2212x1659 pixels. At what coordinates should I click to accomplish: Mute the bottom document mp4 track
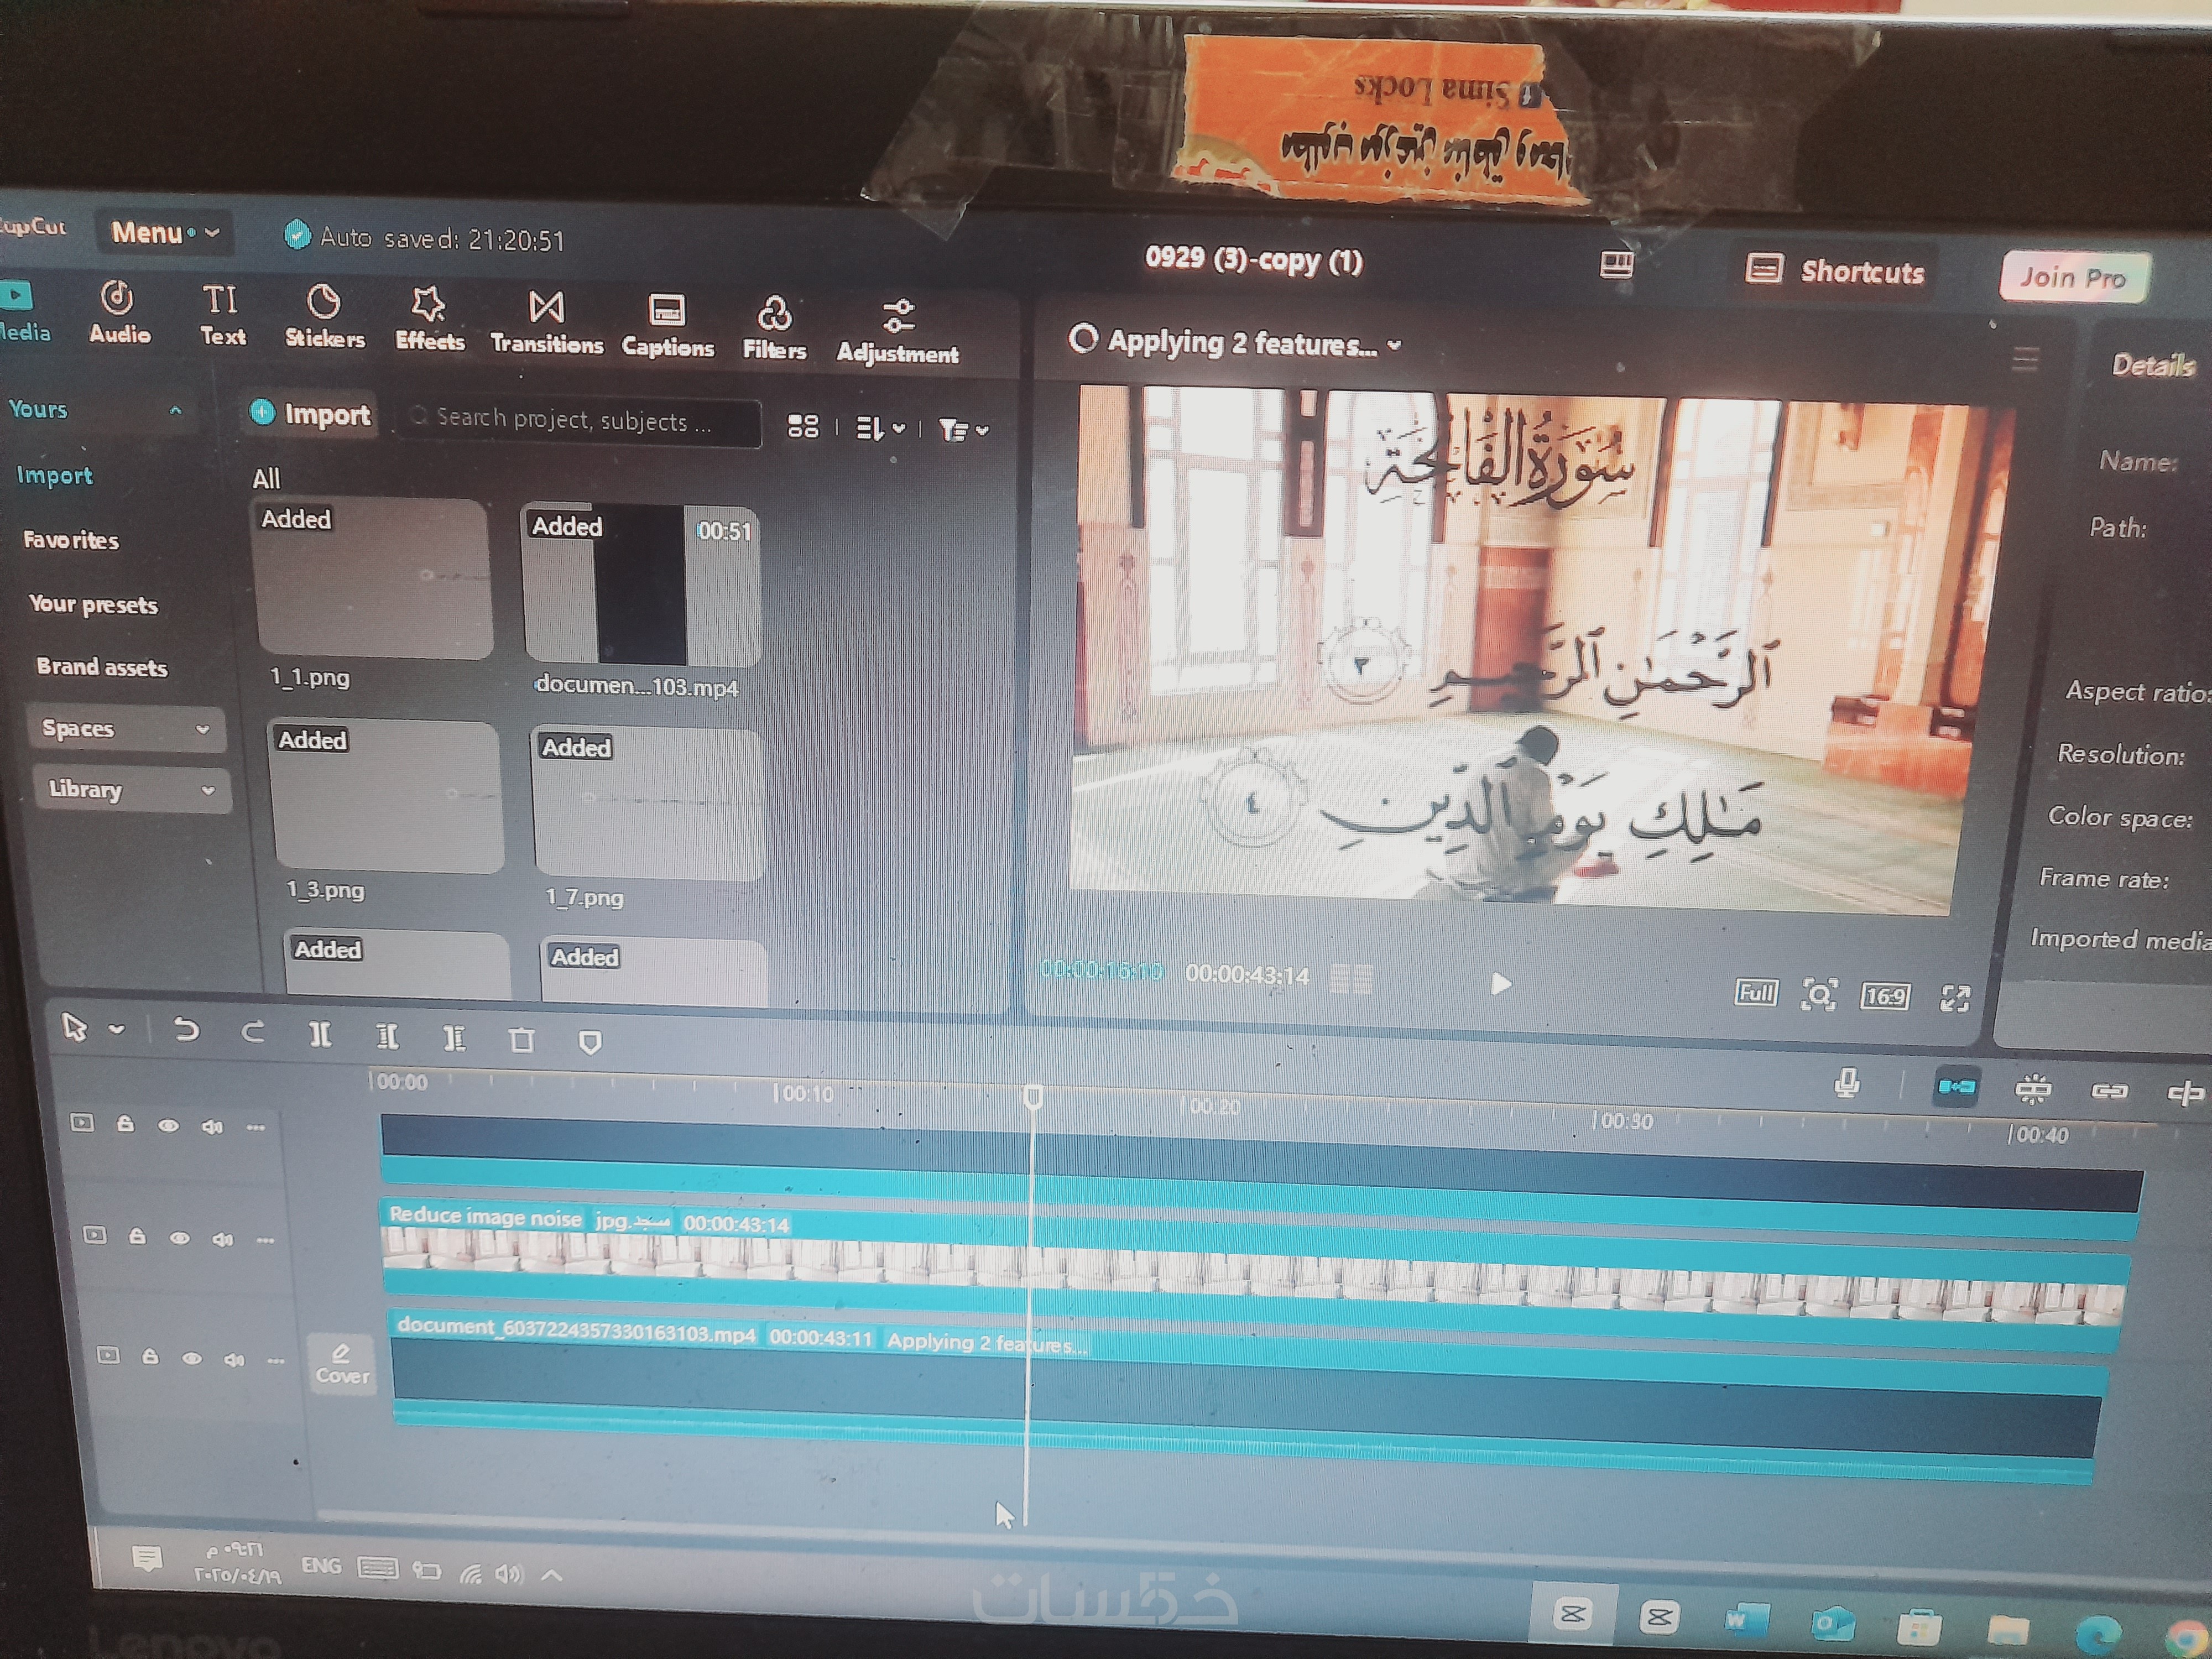point(234,1359)
